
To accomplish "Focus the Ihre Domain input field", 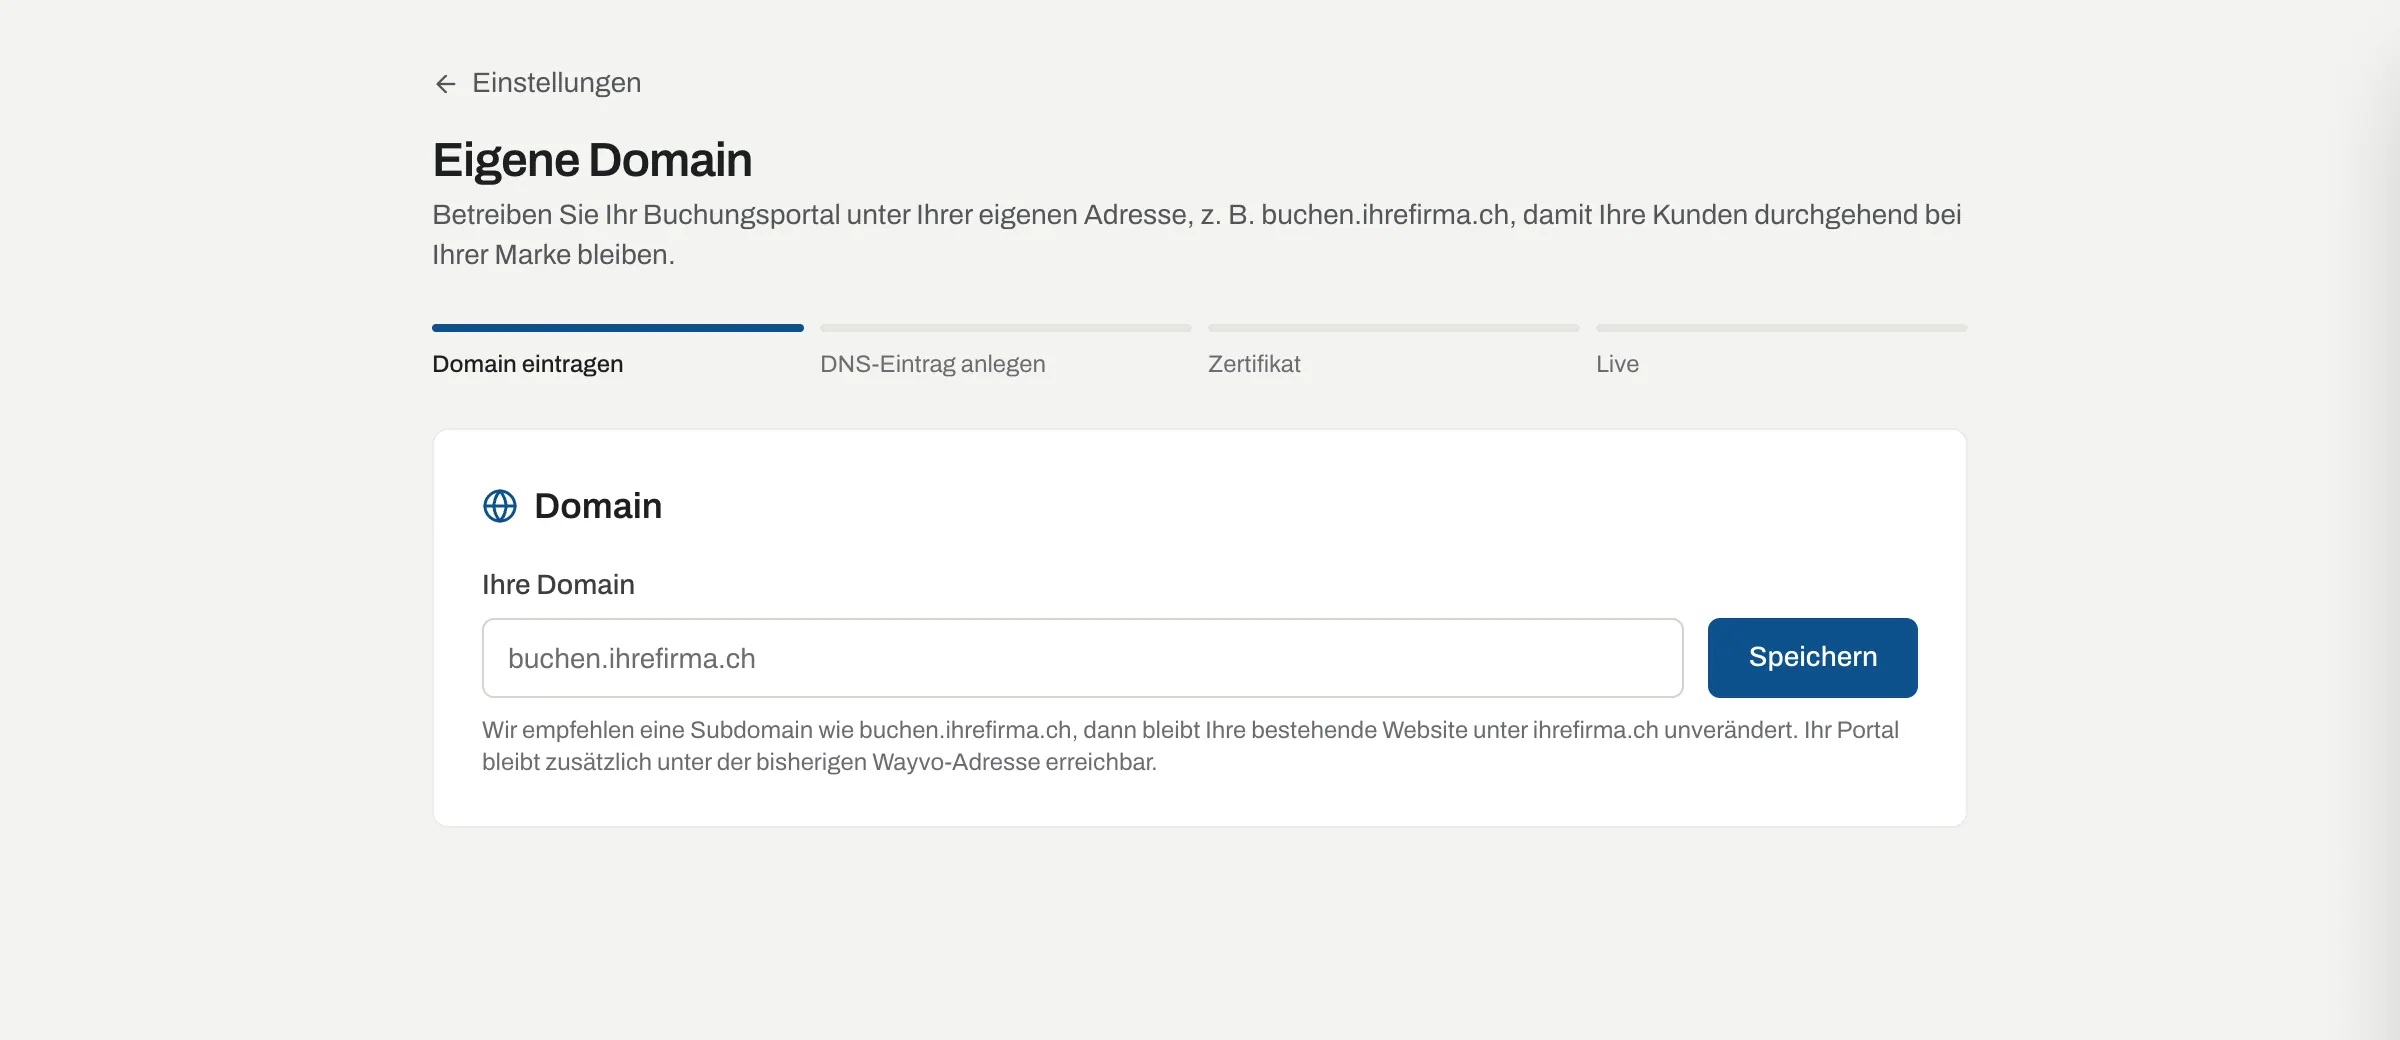I will pyautogui.click(x=1082, y=658).
